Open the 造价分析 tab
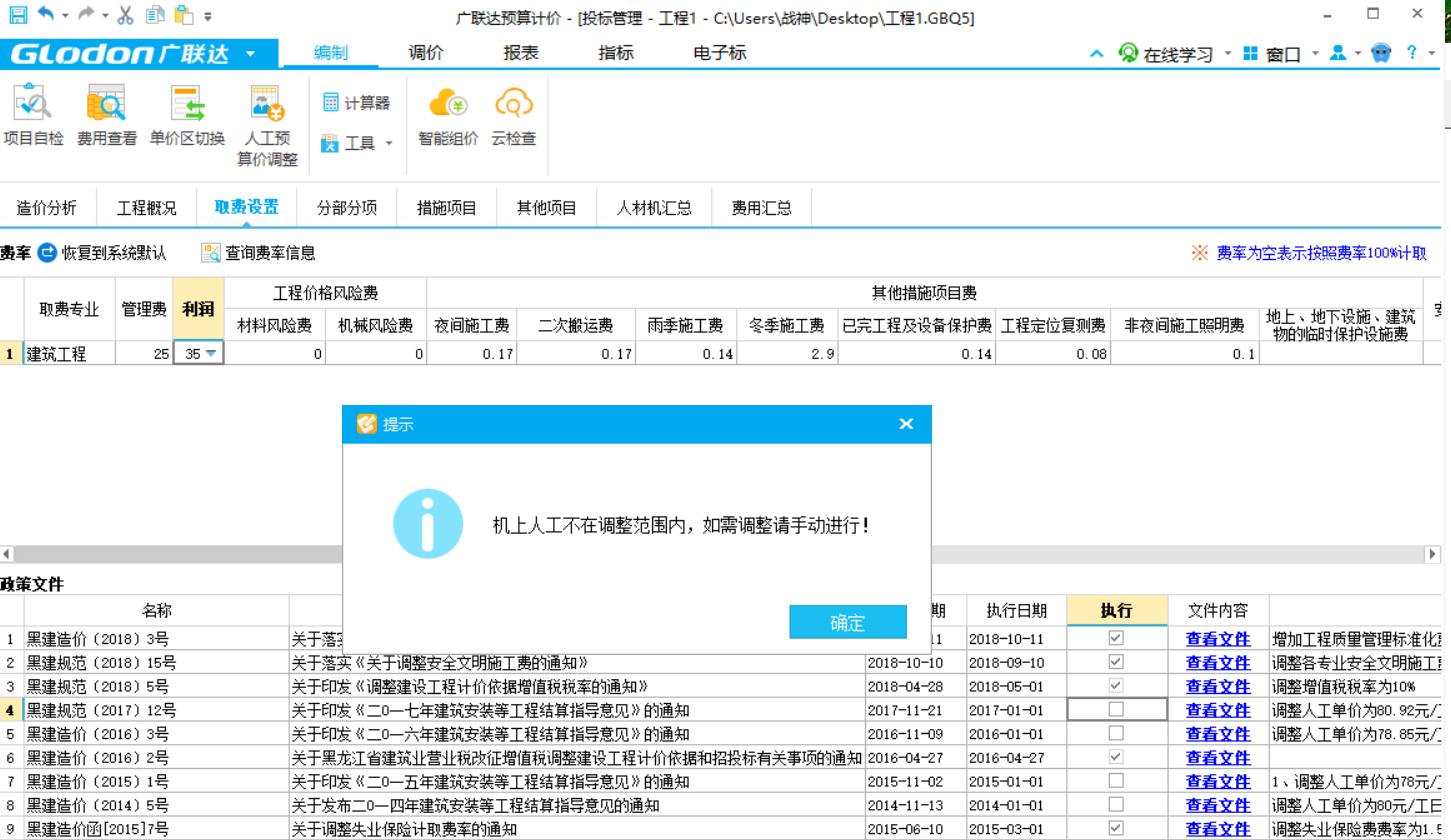Viewport: 1451px width, 840px height. [x=46, y=208]
